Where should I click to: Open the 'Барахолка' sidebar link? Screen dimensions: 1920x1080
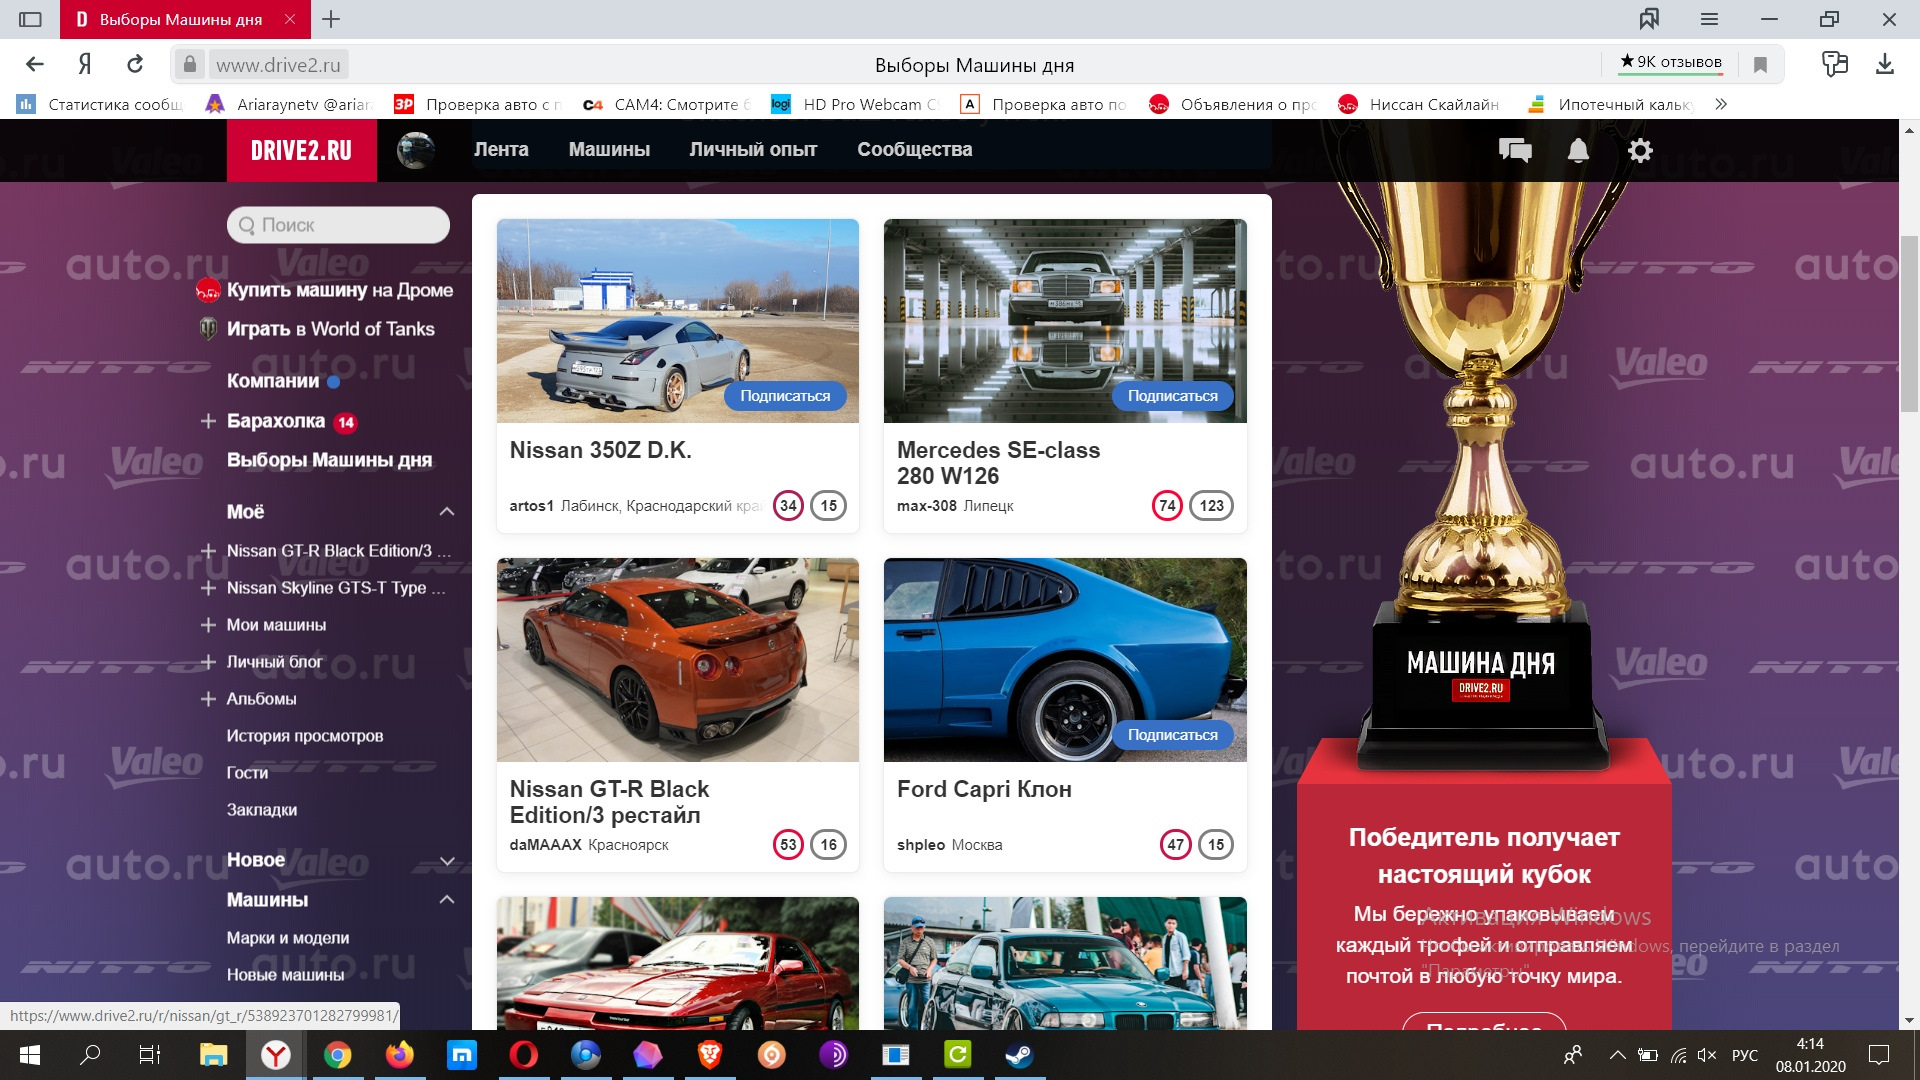[276, 421]
